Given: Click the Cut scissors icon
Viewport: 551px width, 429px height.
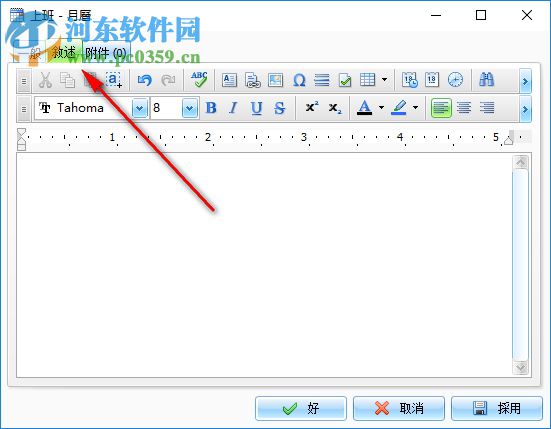Looking at the screenshot, I should click(x=45, y=80).
